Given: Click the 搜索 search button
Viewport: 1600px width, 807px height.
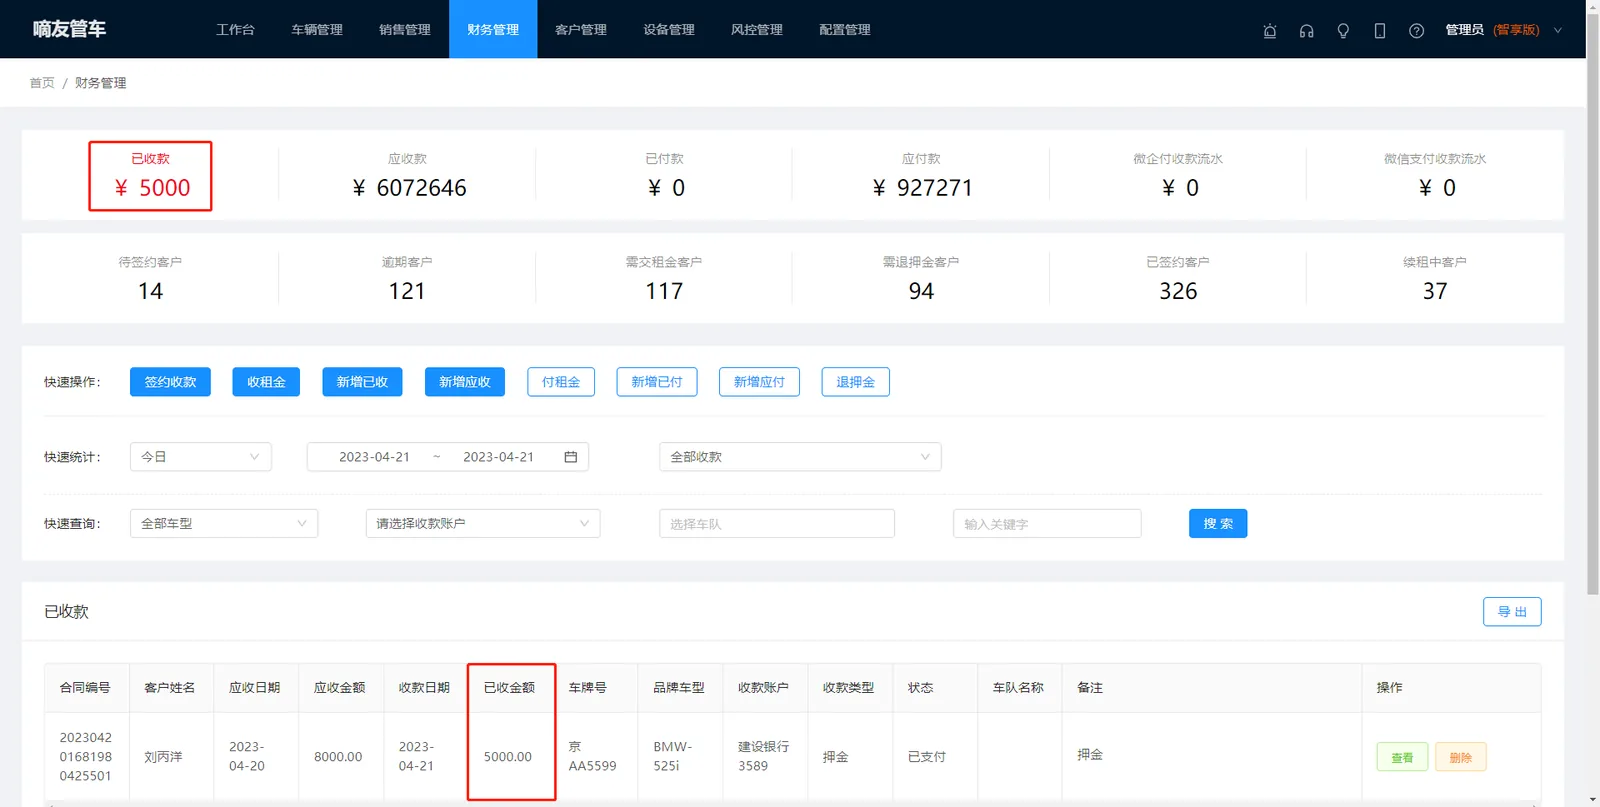Looking at the screenshot, I should click(x=1218, y=524).
